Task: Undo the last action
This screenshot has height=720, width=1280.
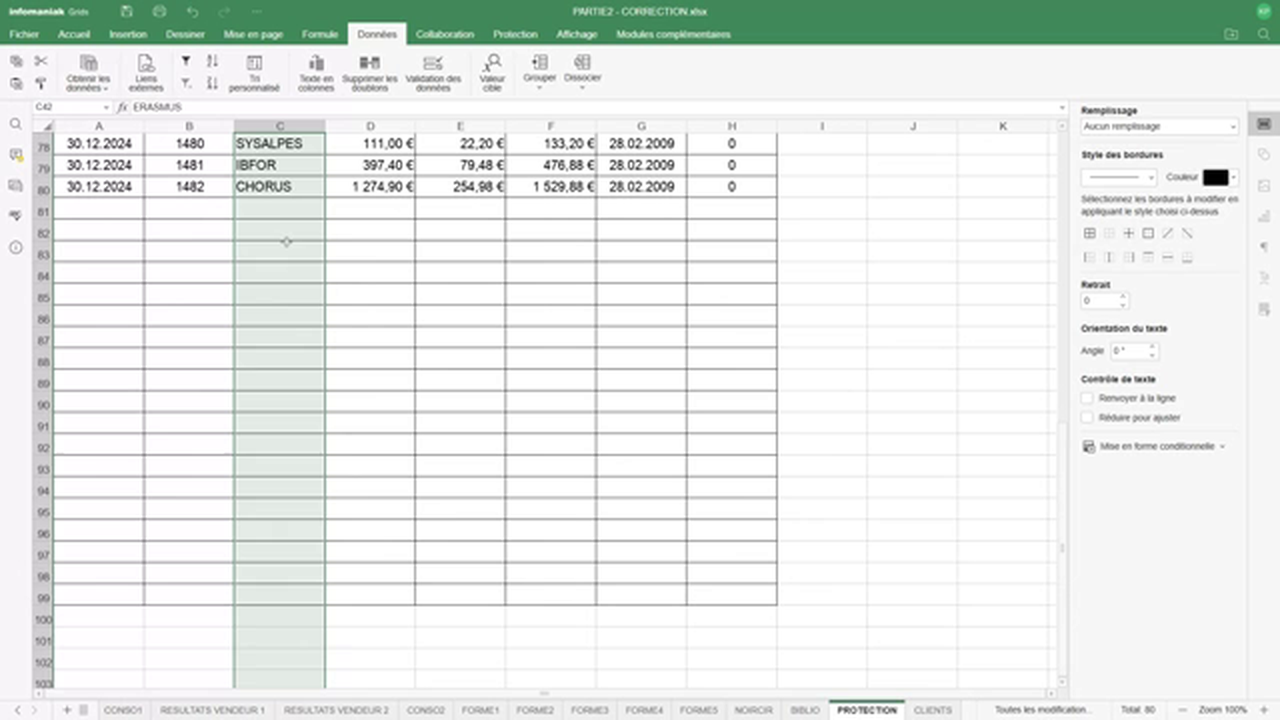Action: [x=193, y=11]
